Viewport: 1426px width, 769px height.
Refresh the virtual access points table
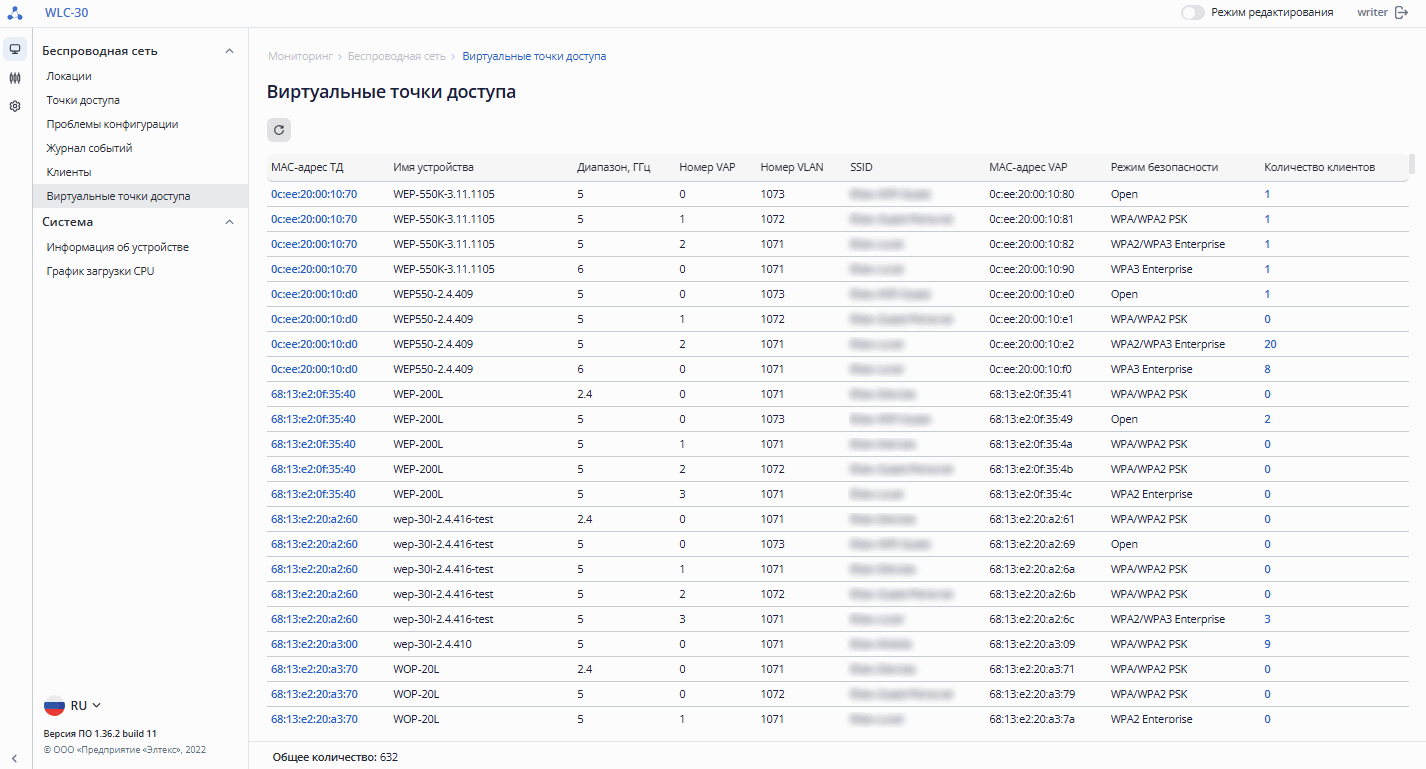(279, 129)
